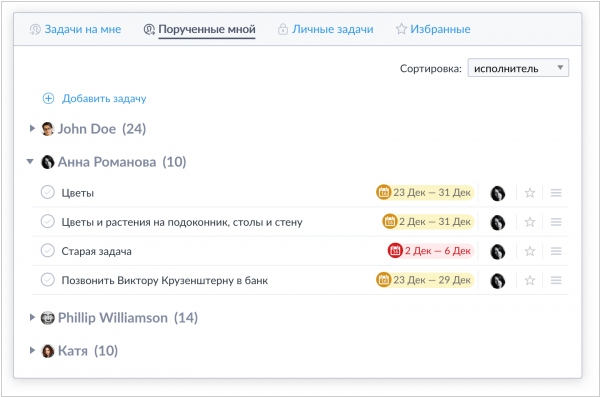The height and width of the screenshot is (397, 600).
Task: Click the lock icon on Личные задачи tab
Action: click(x=282, y=29)
